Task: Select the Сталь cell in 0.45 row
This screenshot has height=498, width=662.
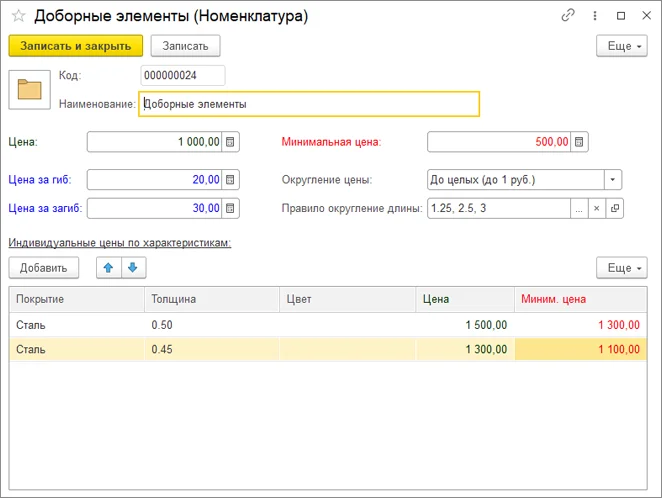Action: click(77, 349)
